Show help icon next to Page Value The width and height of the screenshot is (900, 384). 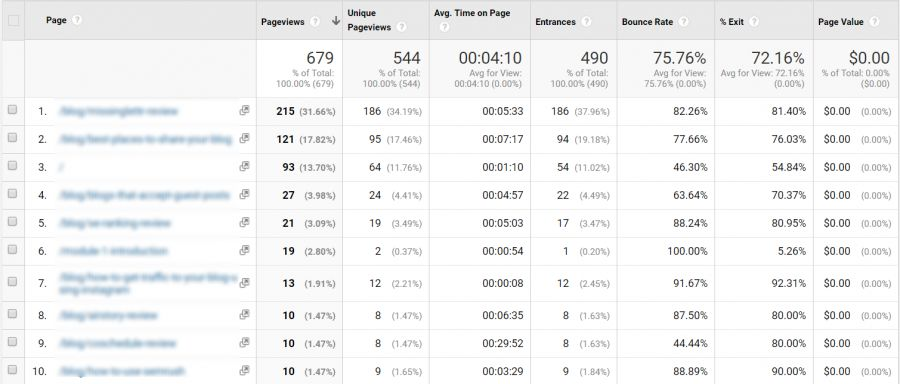click(874, 22)
